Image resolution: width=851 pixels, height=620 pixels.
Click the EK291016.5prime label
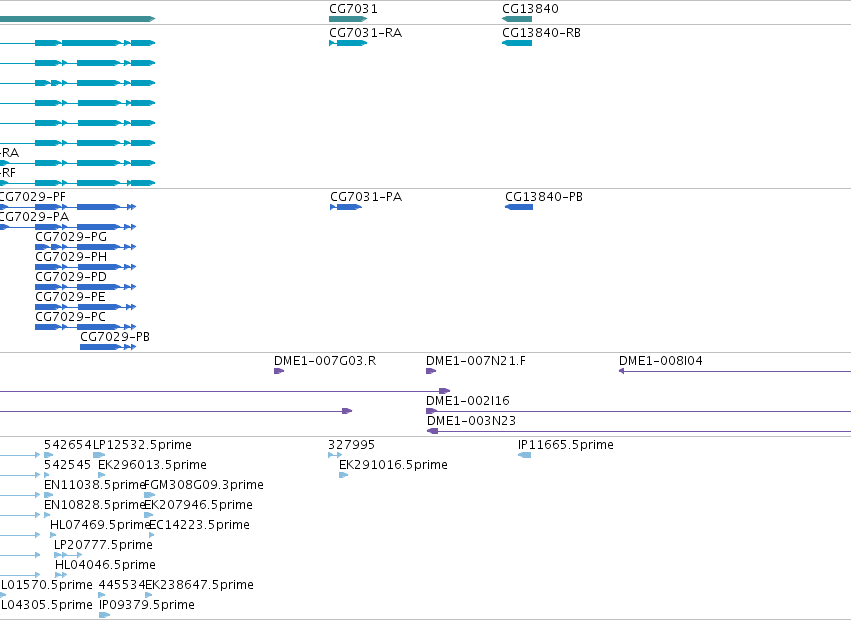[393, 465]
